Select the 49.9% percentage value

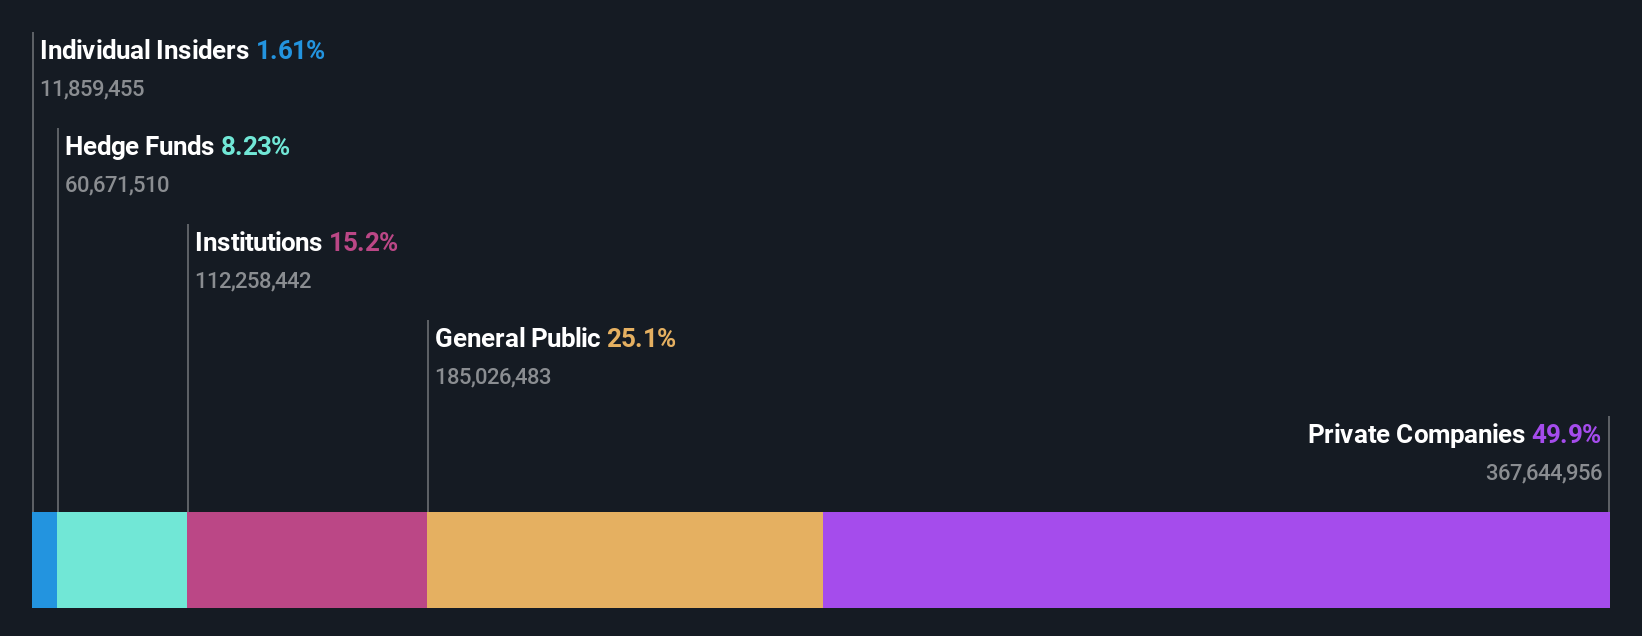coord(1567,434)
